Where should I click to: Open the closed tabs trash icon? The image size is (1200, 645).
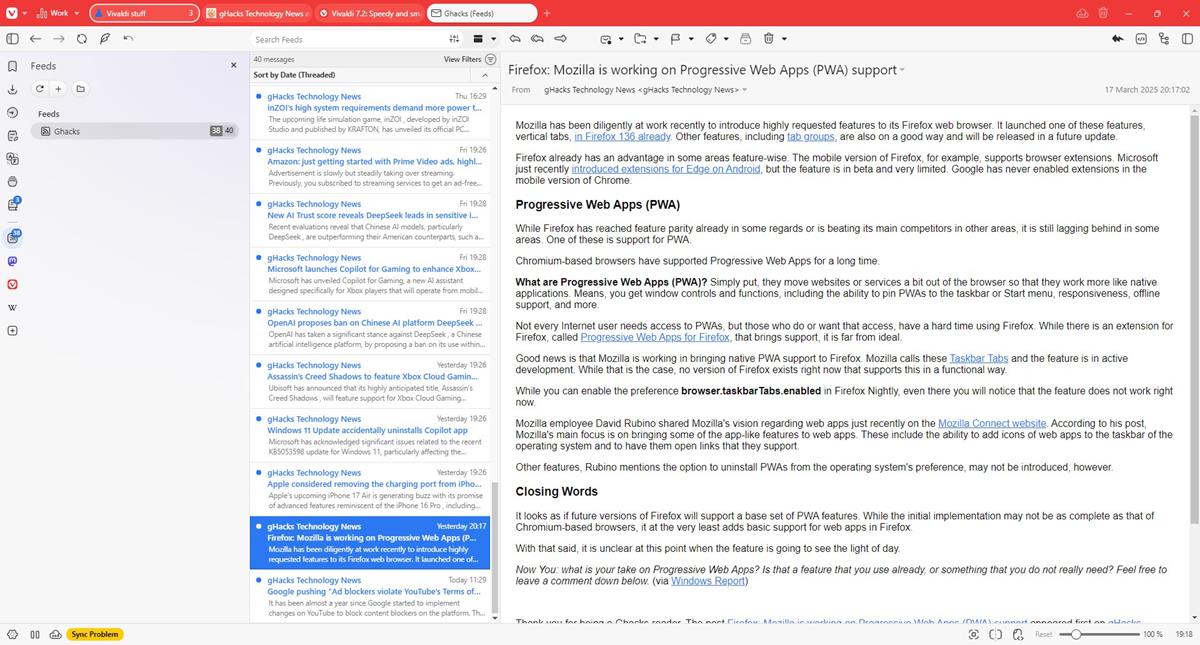1103,13
